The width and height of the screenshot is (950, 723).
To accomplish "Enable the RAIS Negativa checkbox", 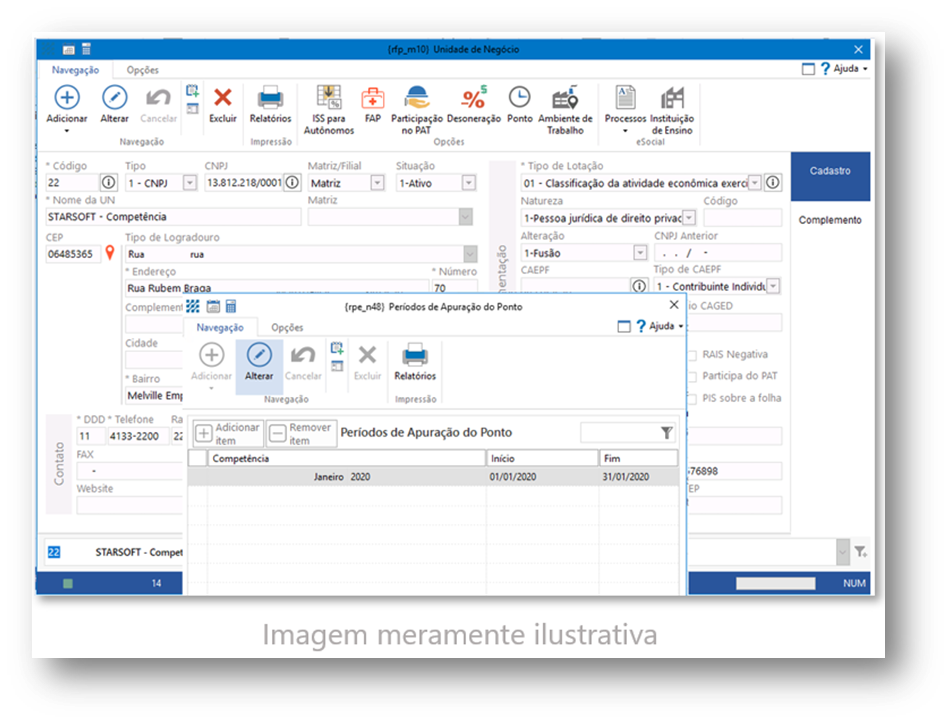I will pos(692,355).
